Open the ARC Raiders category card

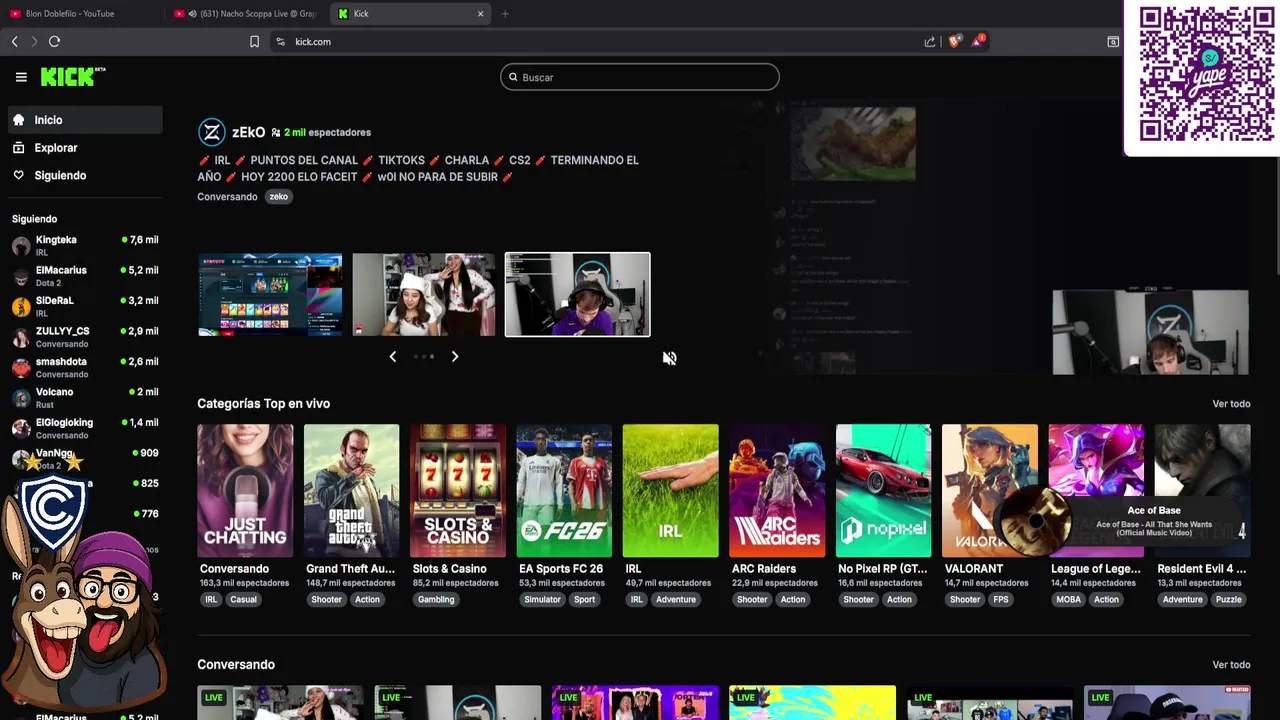point(777,491)
